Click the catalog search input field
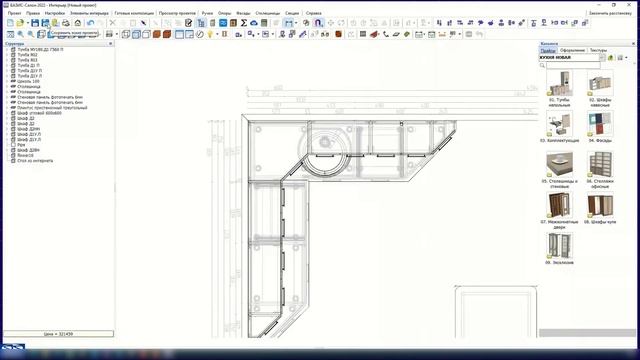Viewport: 640px width, 360px height. pyautogui.click(x=573, y=65)
